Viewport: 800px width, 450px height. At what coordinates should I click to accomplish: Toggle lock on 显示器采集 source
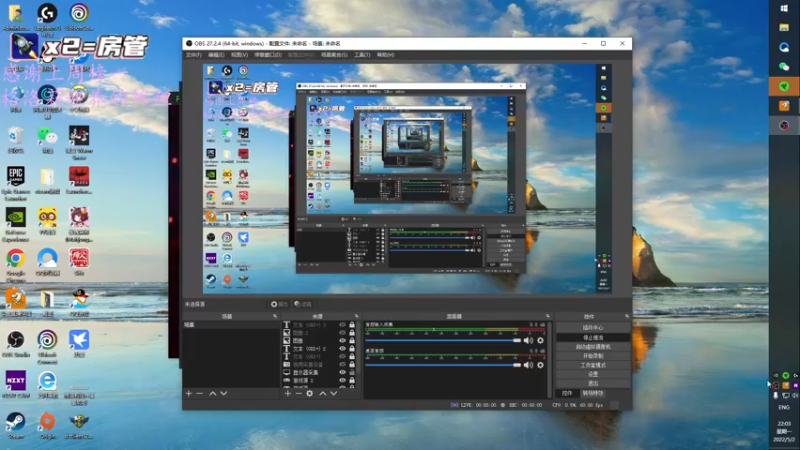(x=352, y=372)
